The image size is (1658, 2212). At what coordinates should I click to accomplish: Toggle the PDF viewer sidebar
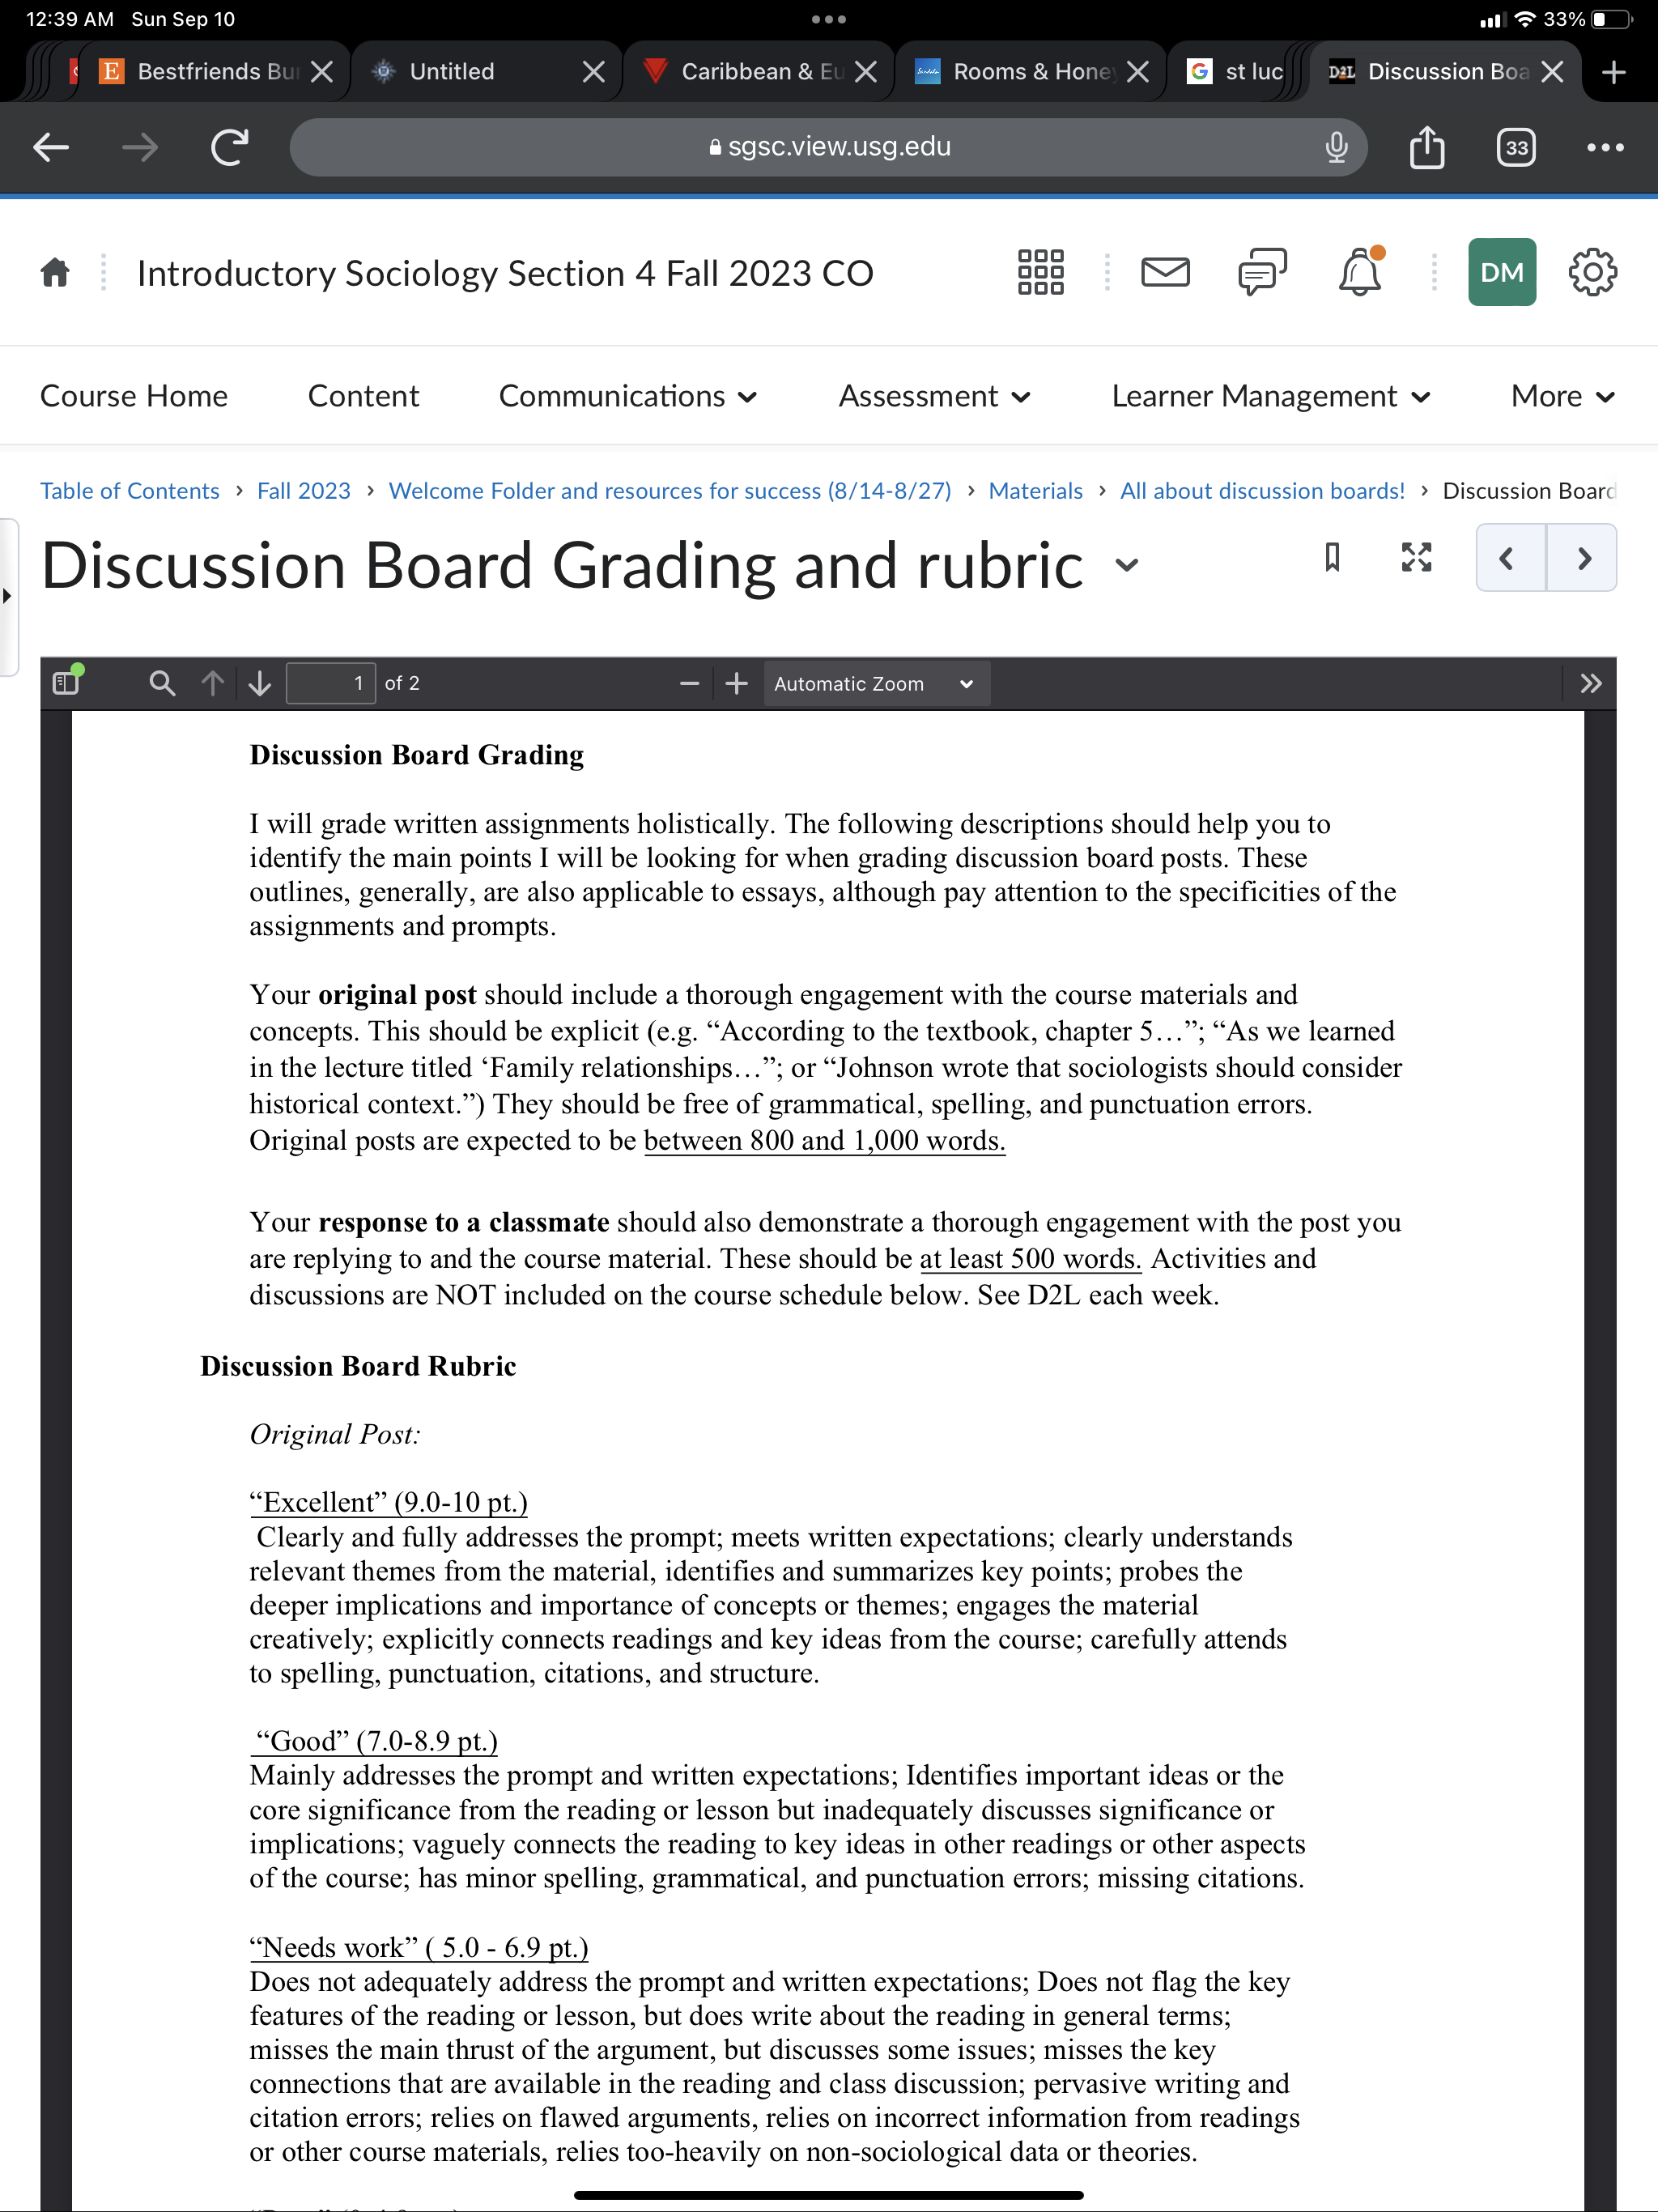coord(67,682)
